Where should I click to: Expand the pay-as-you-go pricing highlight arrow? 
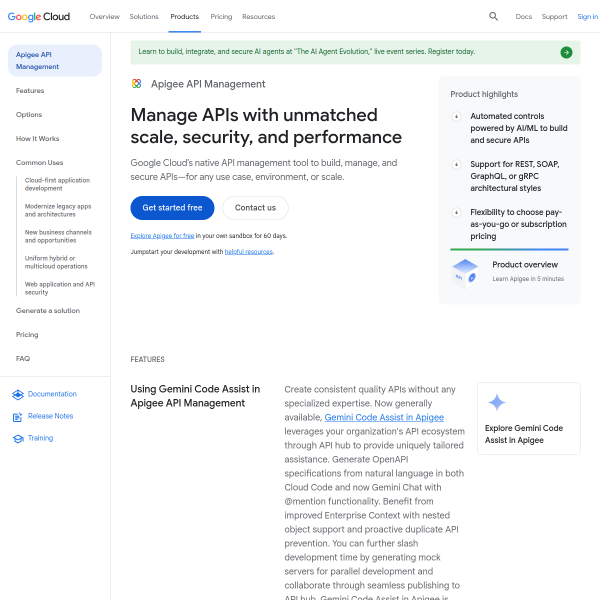pyautogui.click(x=456, y=212)
